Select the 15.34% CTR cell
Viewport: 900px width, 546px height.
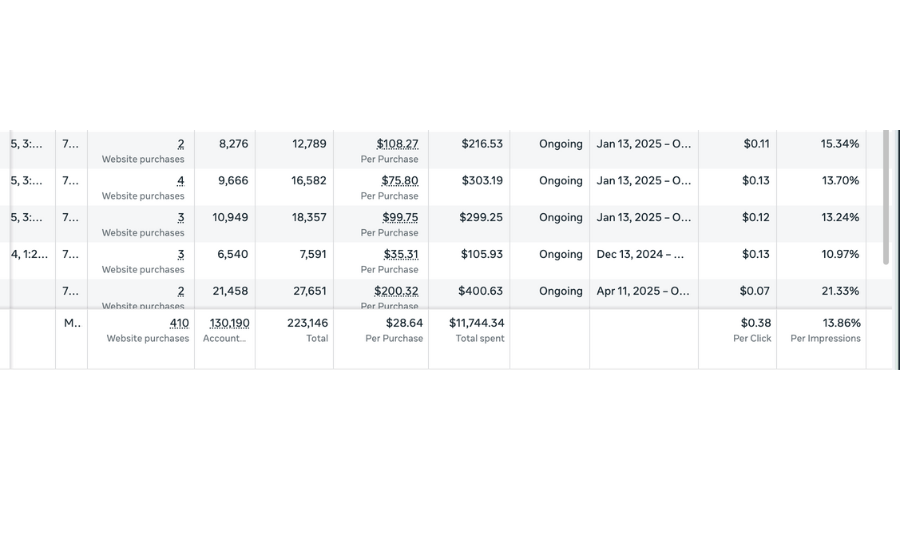(x=821, y=150)
